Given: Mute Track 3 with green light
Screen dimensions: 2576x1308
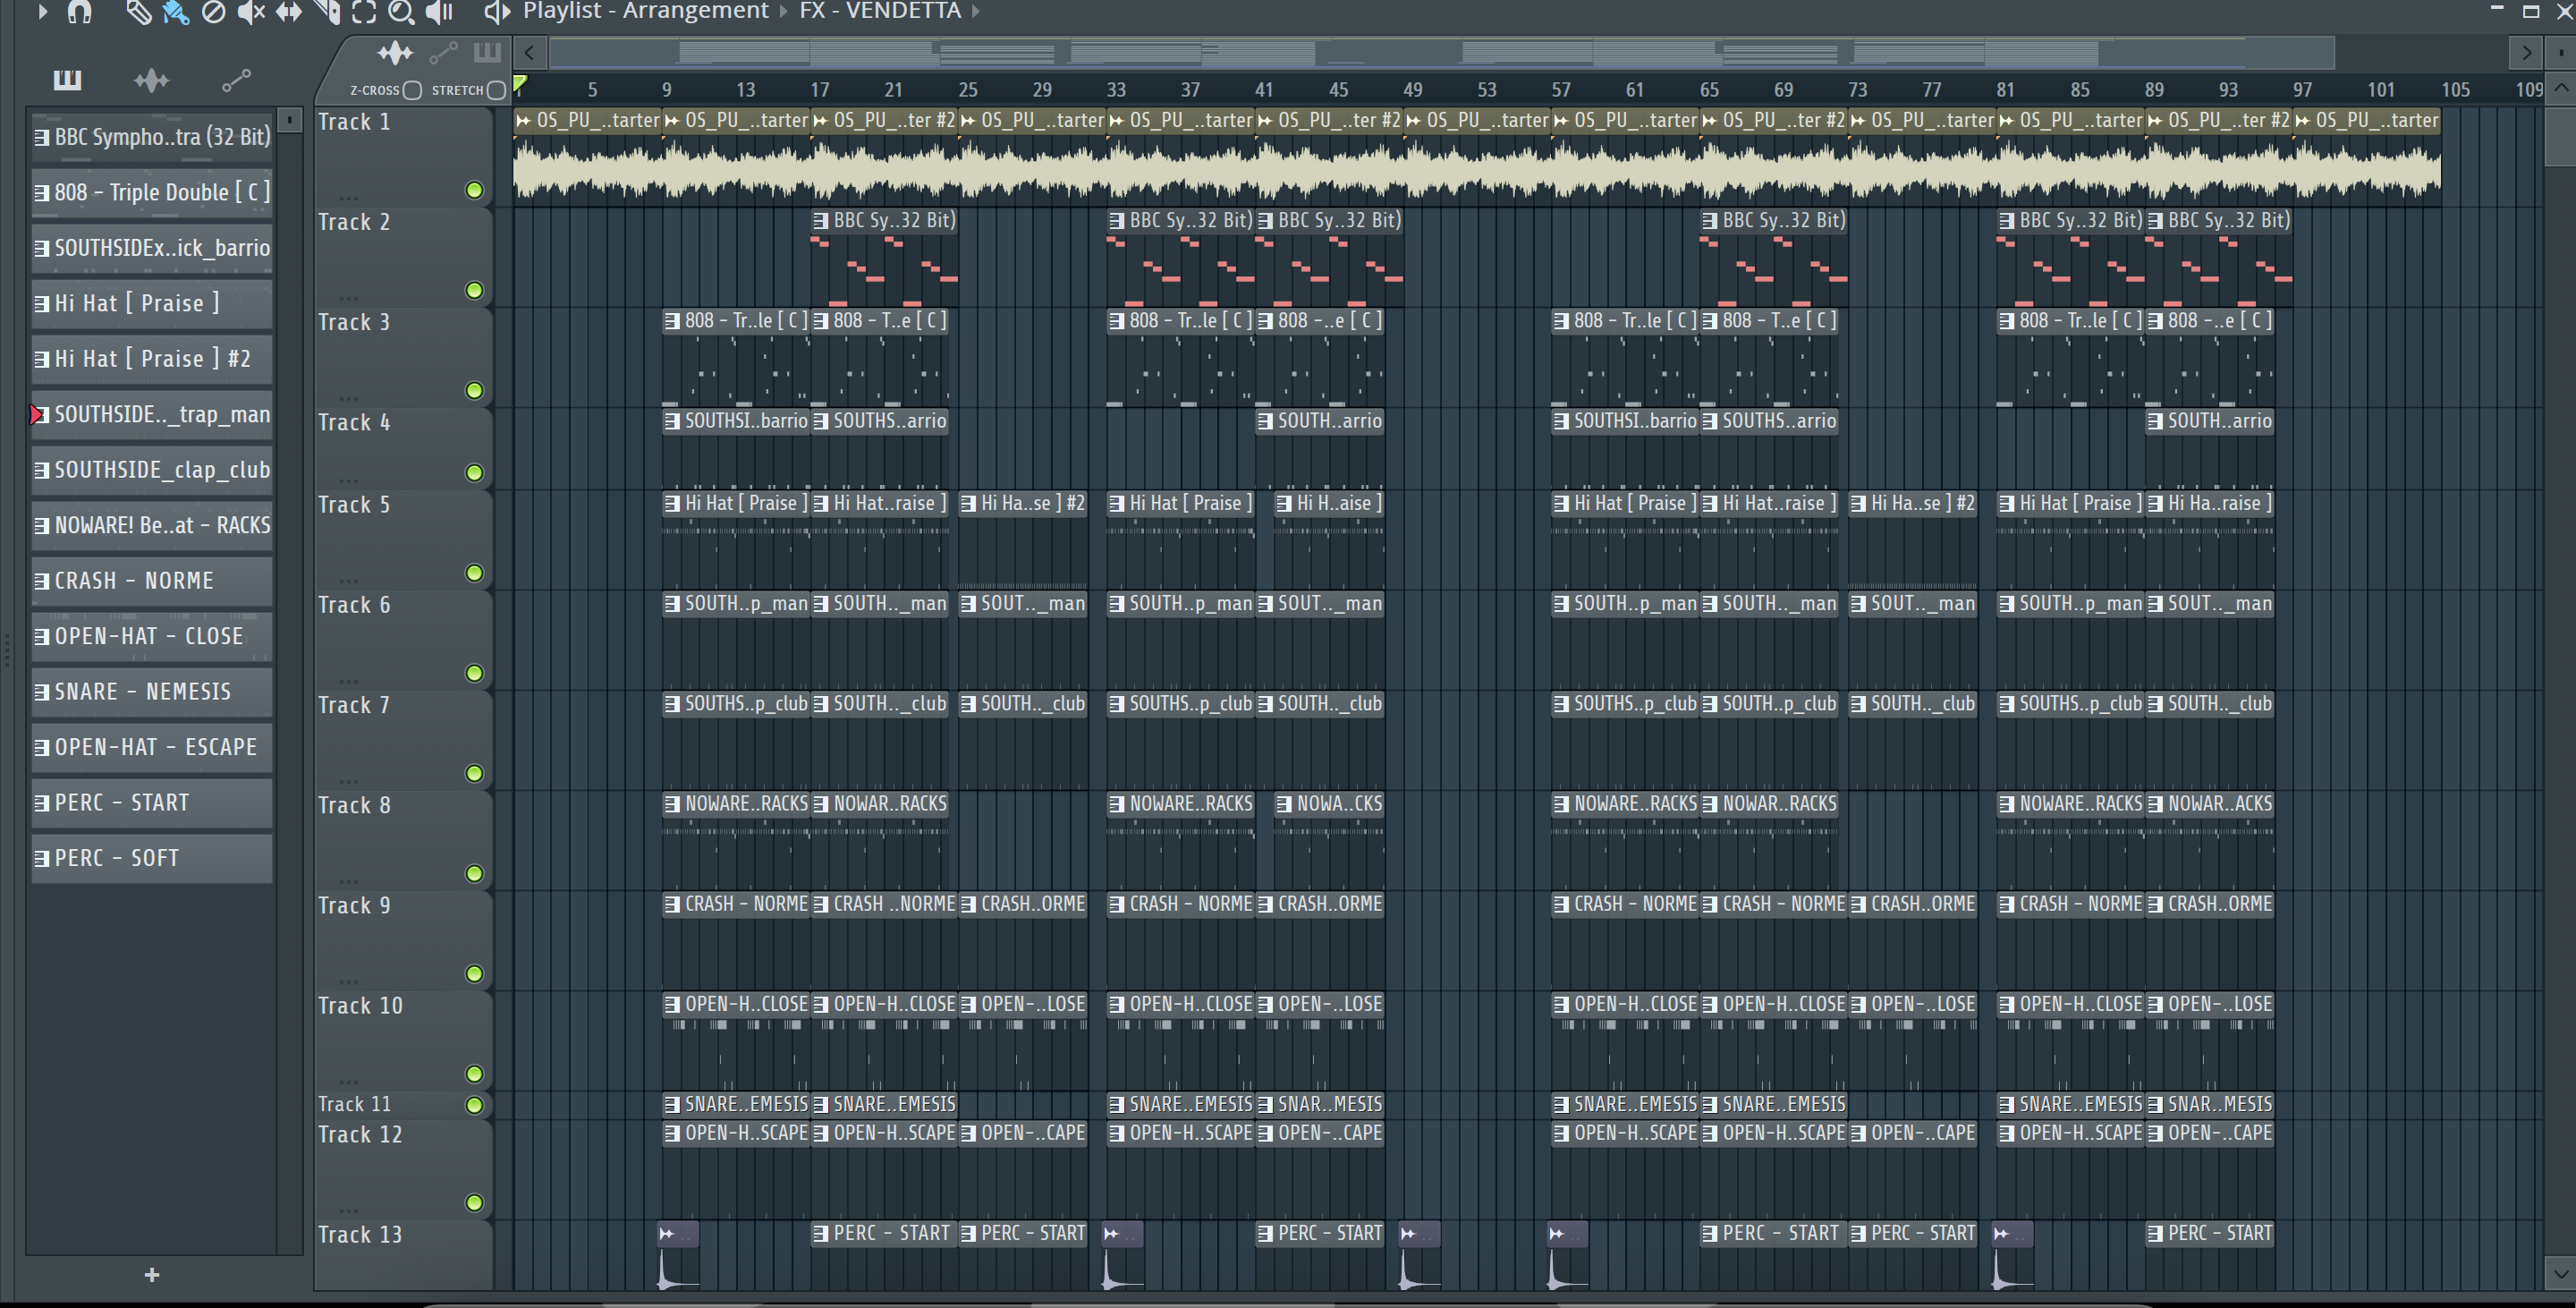Looking at the screenshot, I should tap(474, 390).
